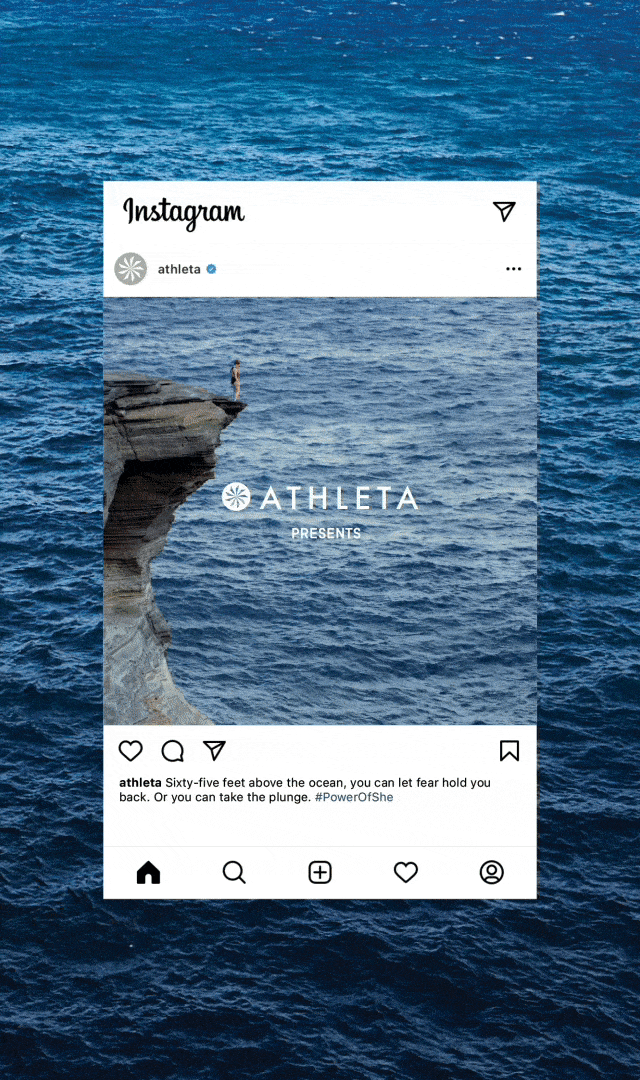Click diver standing on cliff edge
Image resolution: width=640 pixels, height=1080 pixels.
click(236, 380)
